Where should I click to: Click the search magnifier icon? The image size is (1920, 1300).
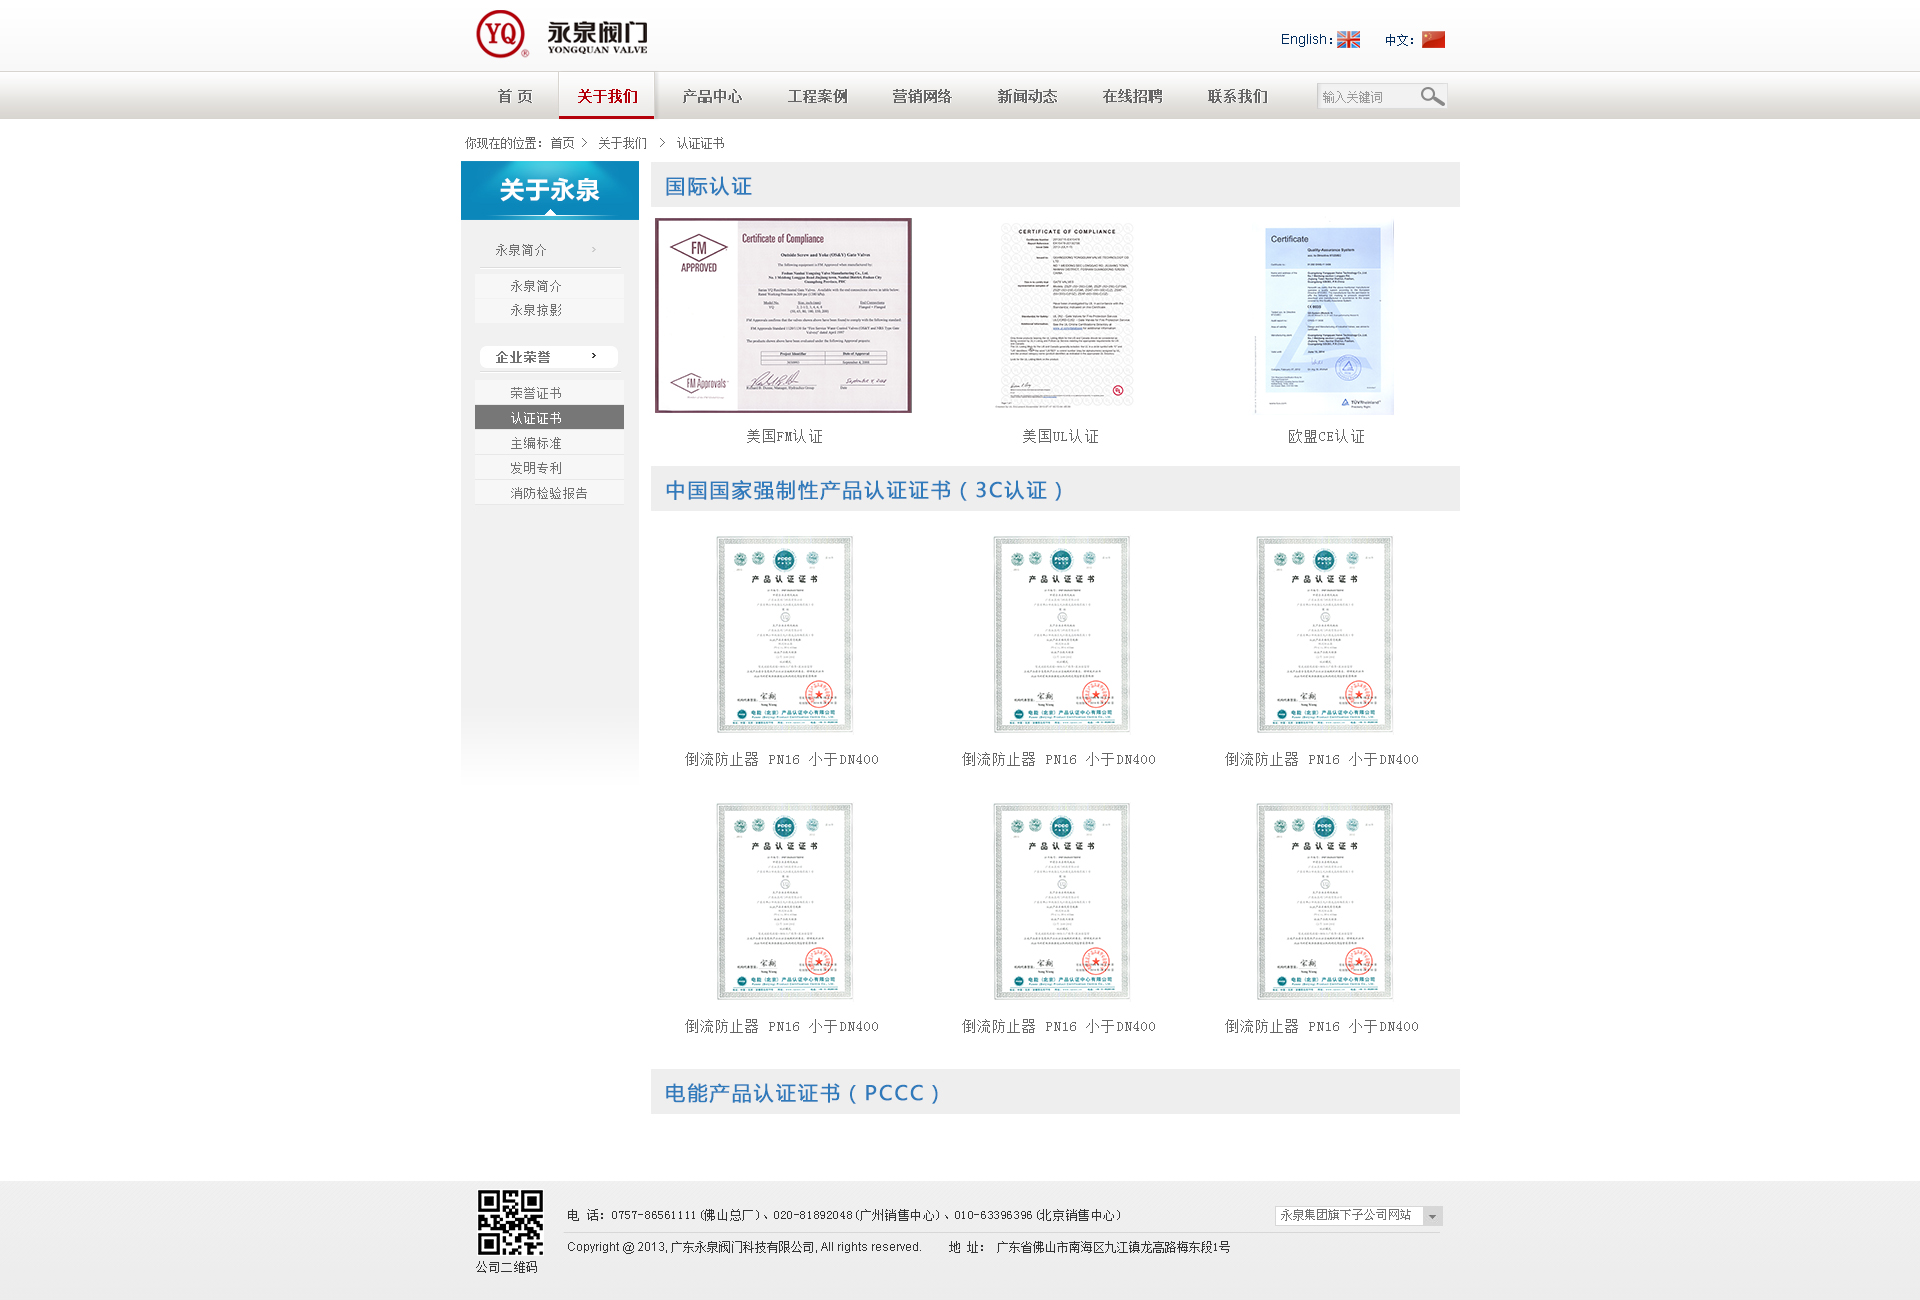(x=1432, y=96)
